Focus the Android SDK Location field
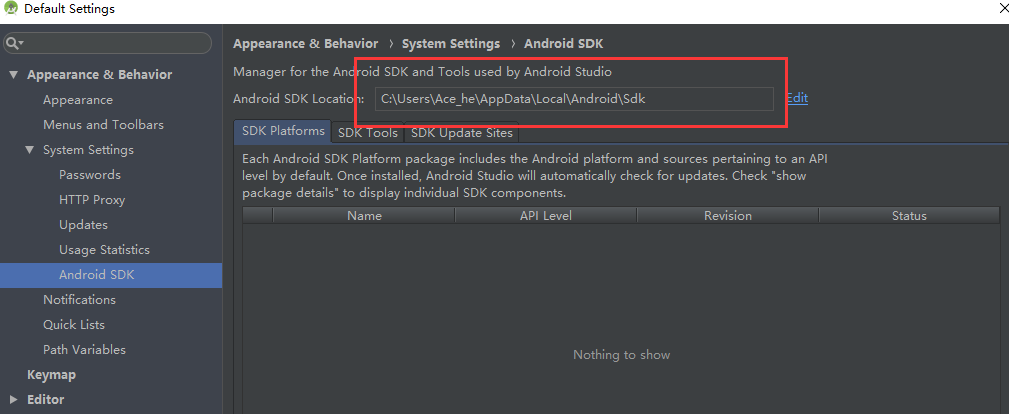Screen dimensions: 1009x414 click(573, 99)
